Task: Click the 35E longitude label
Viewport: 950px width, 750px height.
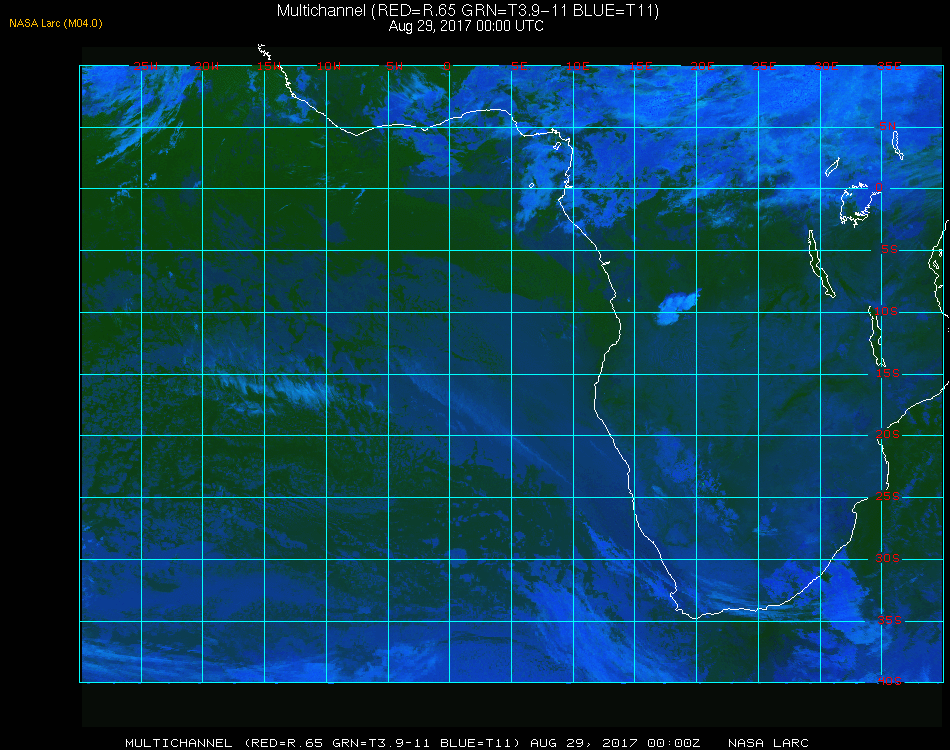Action: 889,66
